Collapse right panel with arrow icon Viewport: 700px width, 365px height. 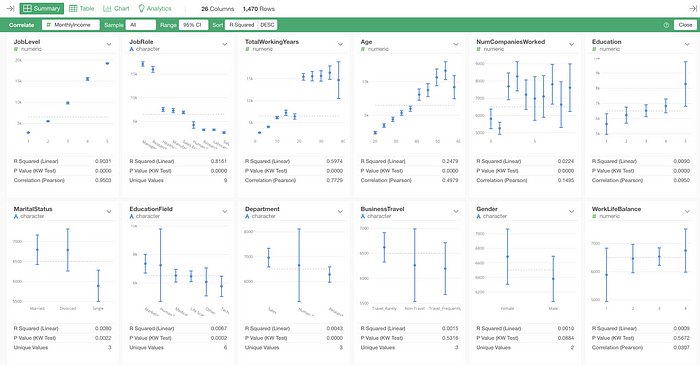[692, 8]
